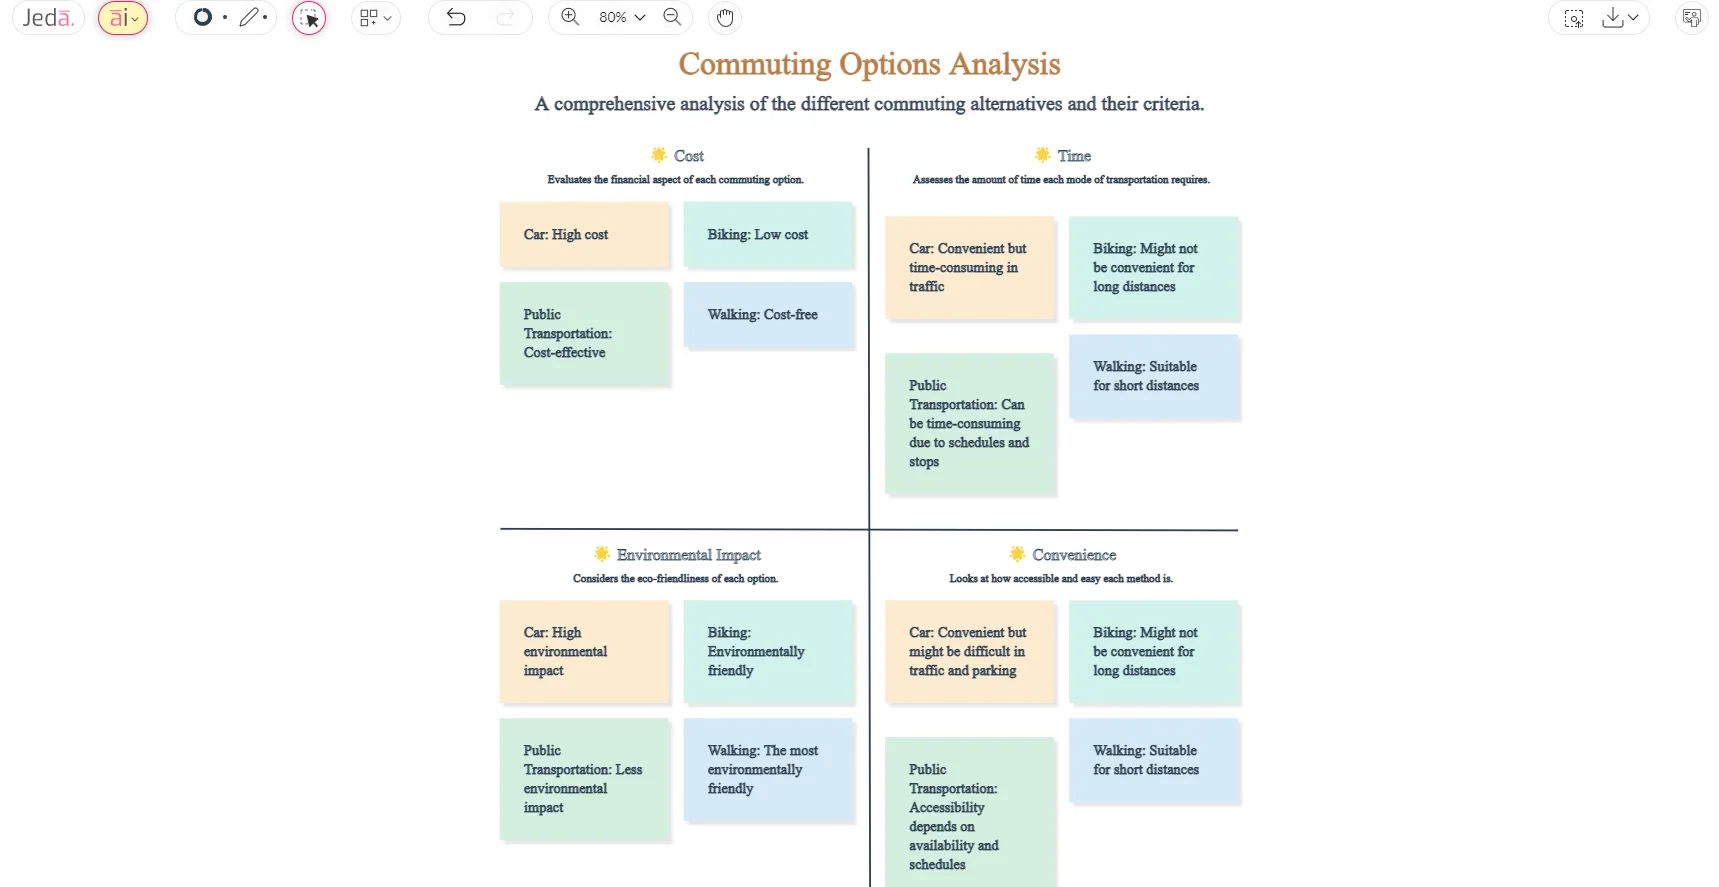The image size is (1719, 887).
Task: Select the 'Walking: Cost-free' sticky note
Action: [x=768, y=314]
